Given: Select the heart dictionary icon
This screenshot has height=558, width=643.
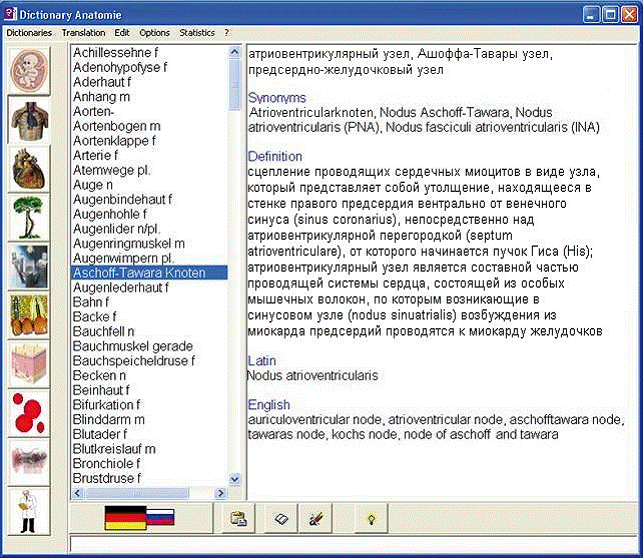Looking at the screenshot, I should pyautogui.click(x=29, y=169).
